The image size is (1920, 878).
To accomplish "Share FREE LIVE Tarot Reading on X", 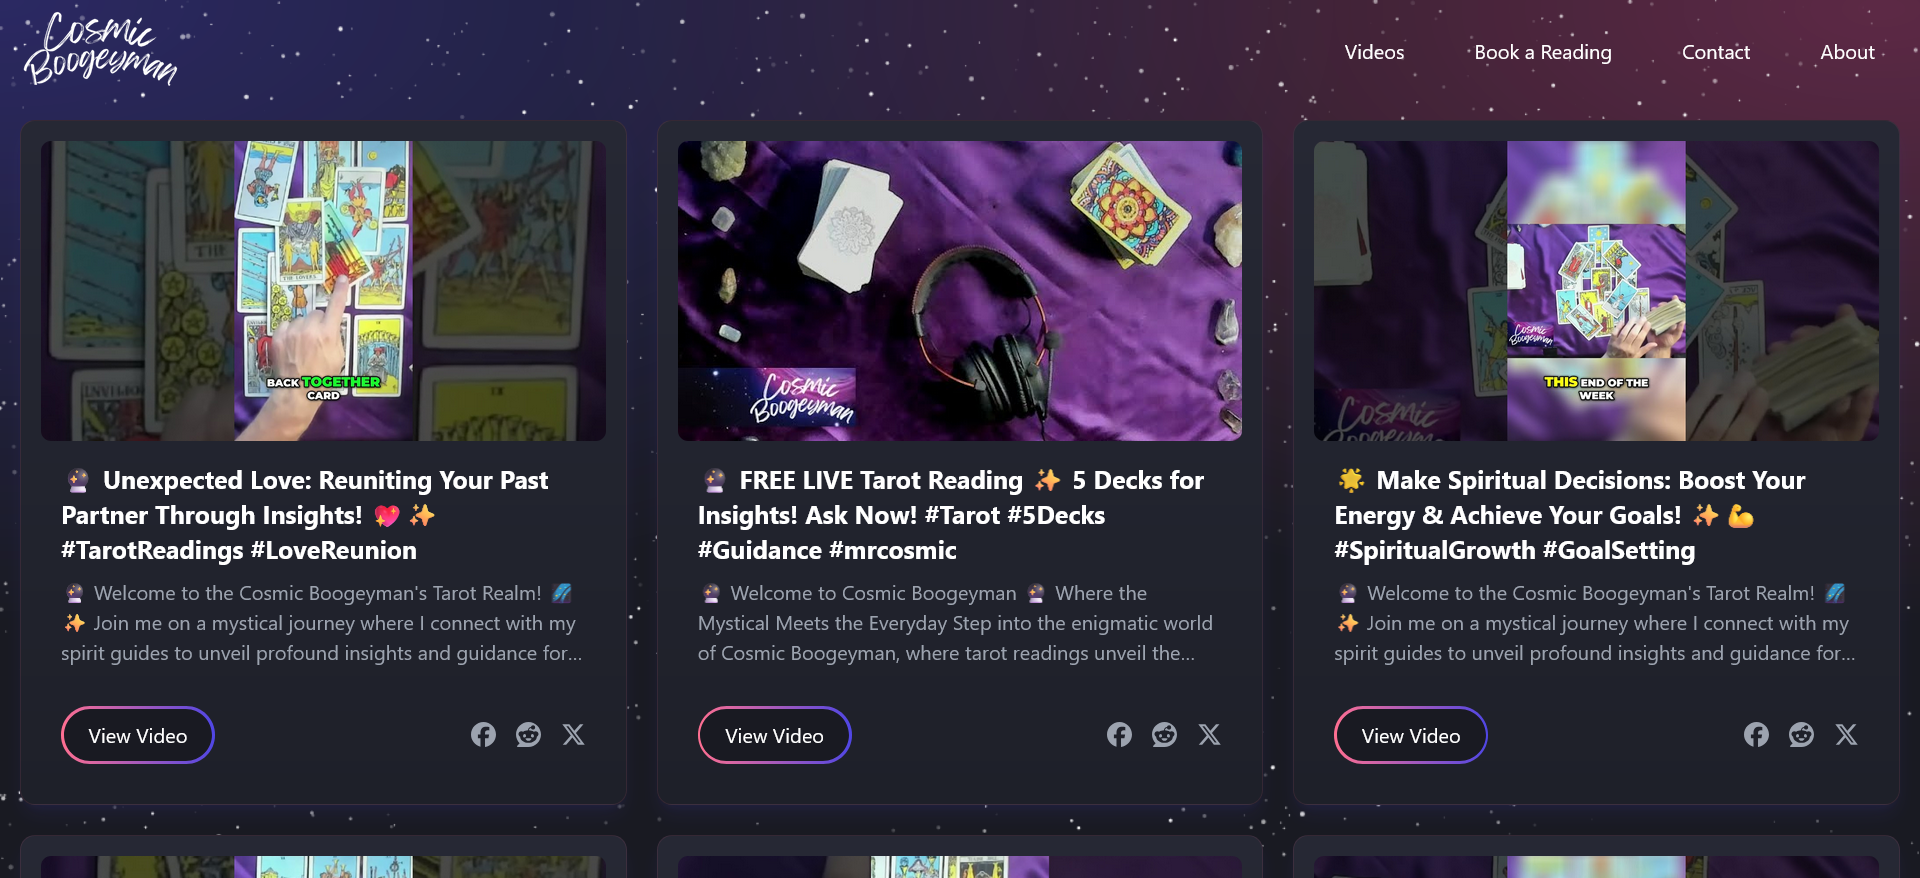I will tap(1209, 735).
